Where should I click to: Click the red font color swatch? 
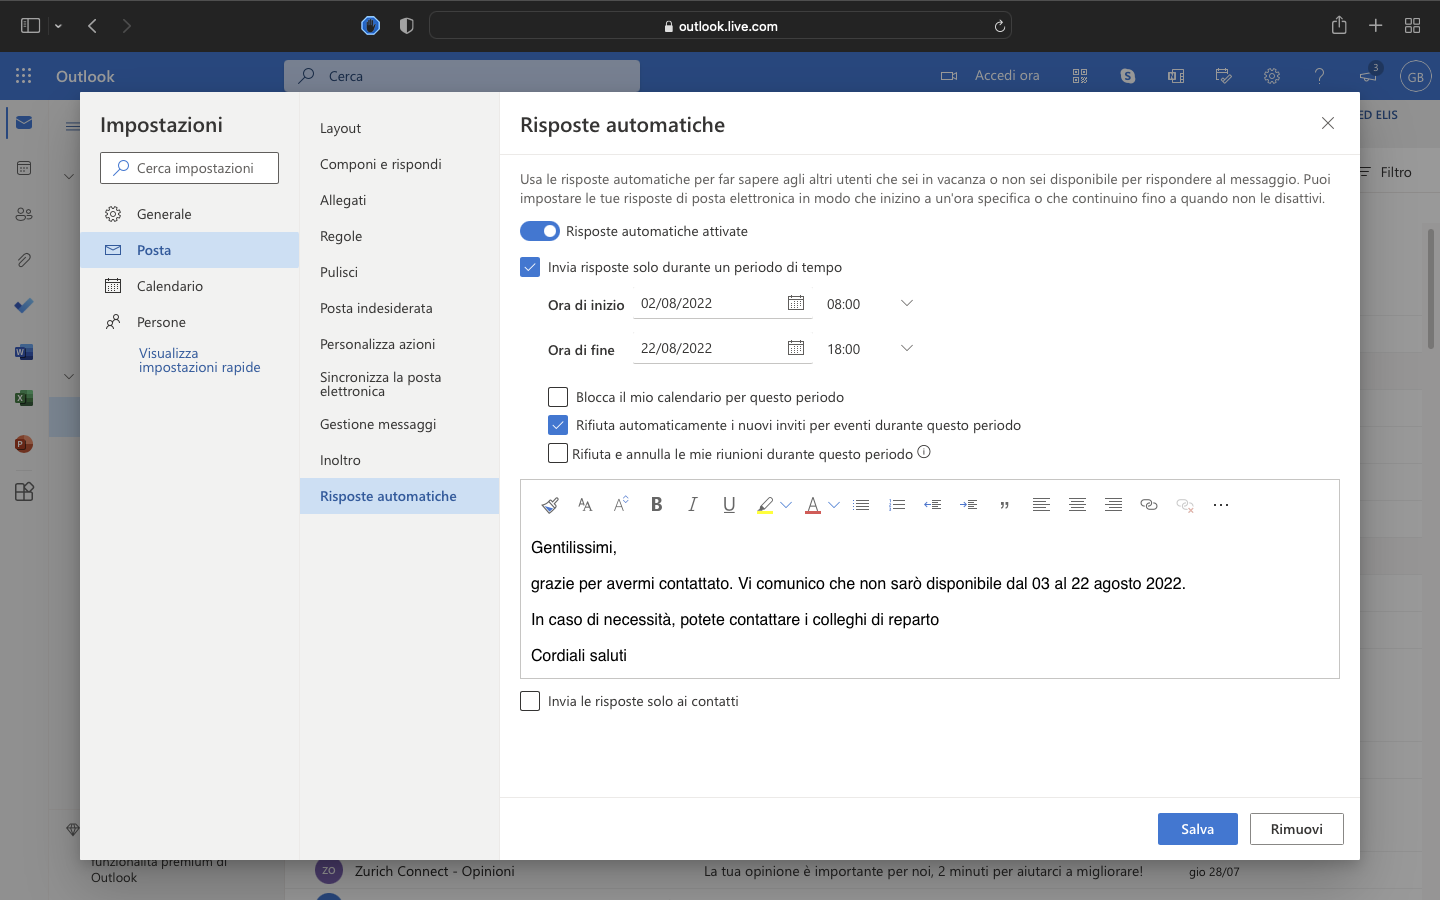coord(812,505)
